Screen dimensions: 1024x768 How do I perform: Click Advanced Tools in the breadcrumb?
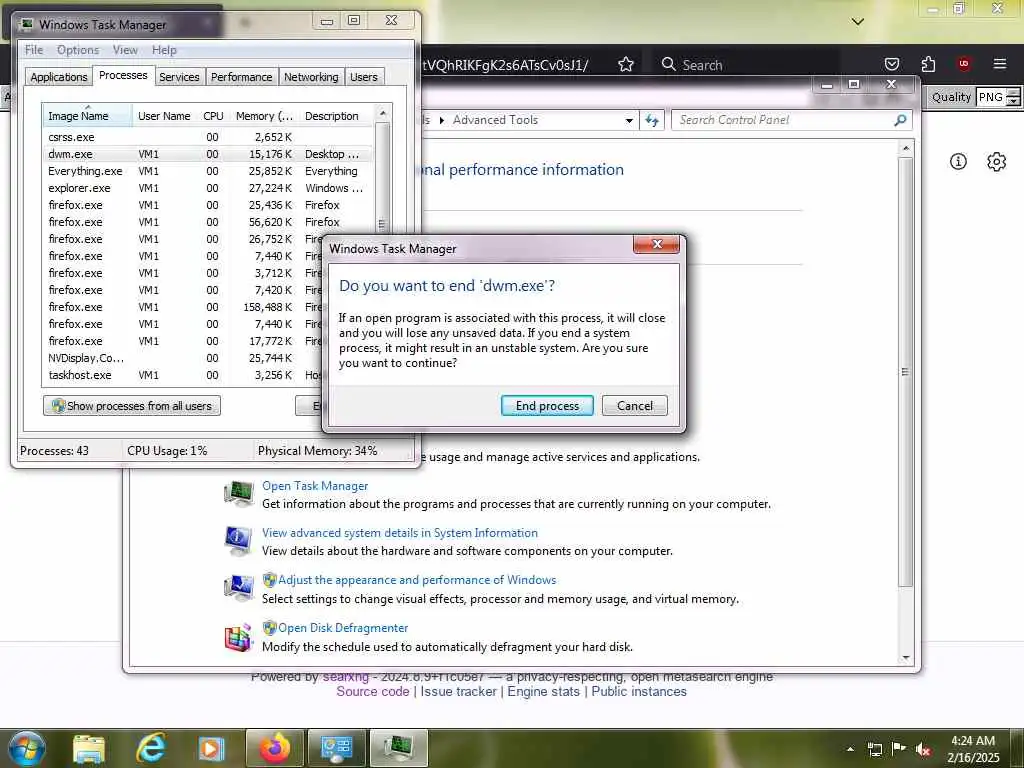[495, 120]
